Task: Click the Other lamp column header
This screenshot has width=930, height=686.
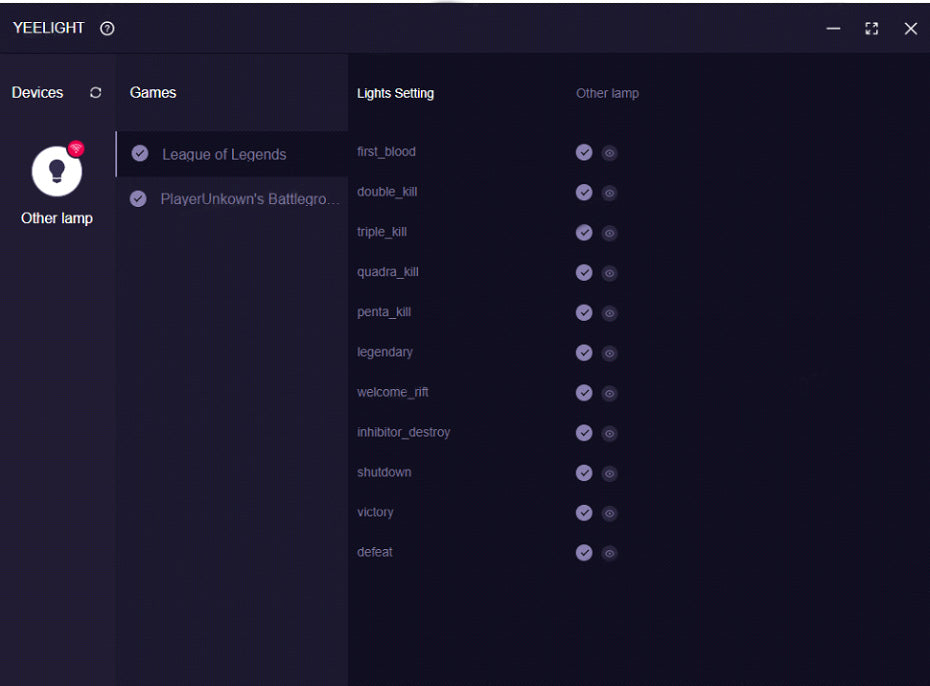Action: point(607,94)
